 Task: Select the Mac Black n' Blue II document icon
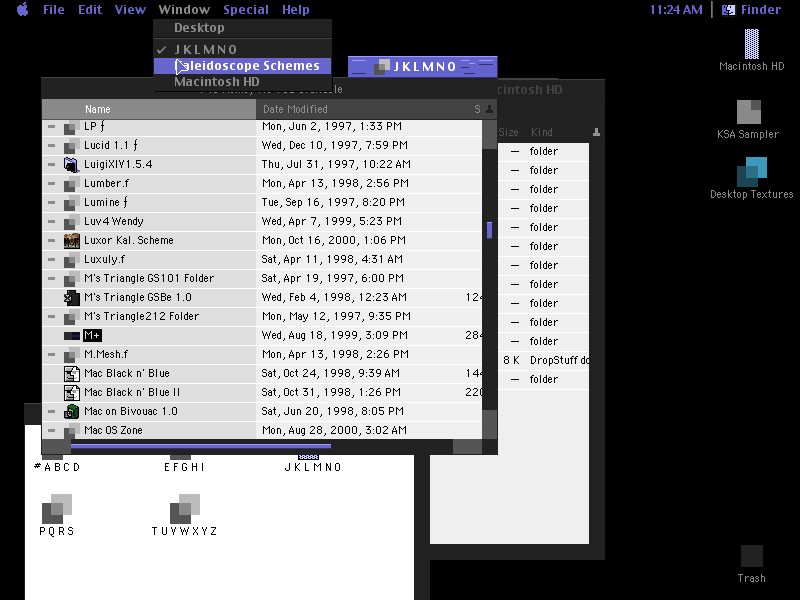pos(71,393)
